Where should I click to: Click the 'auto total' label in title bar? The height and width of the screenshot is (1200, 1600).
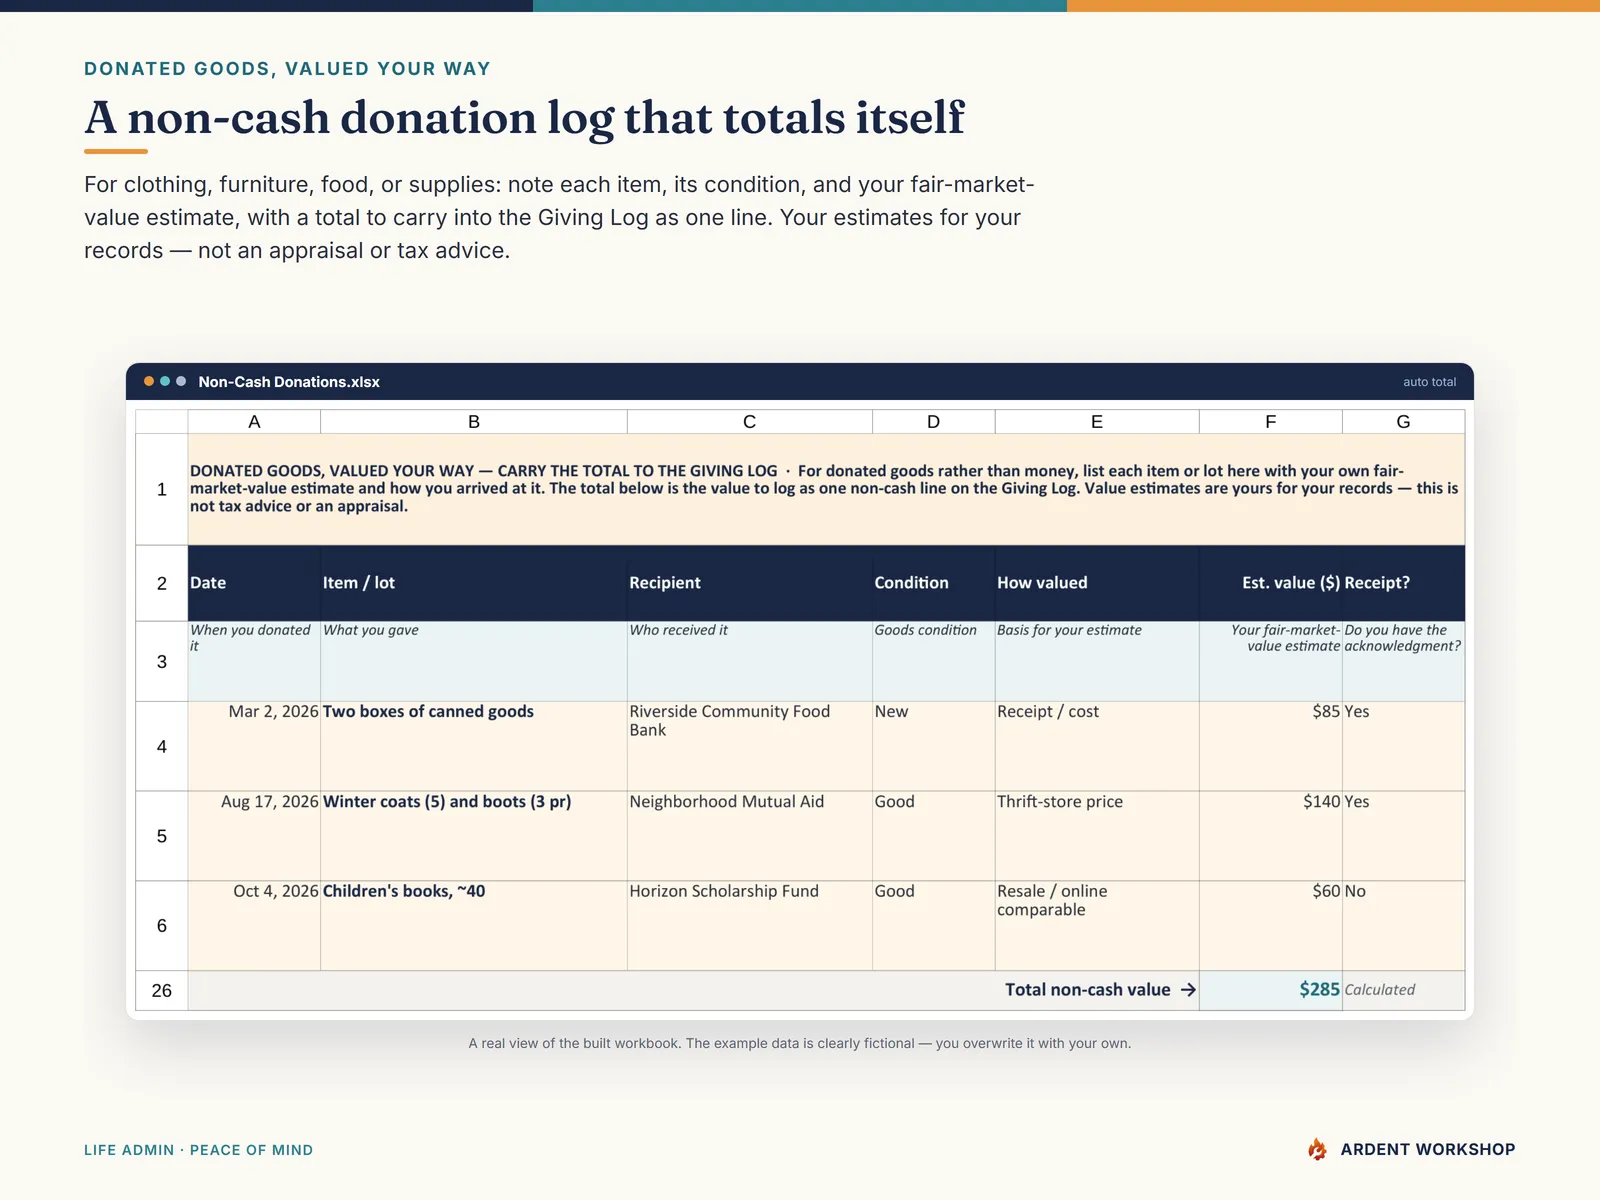1429,382
